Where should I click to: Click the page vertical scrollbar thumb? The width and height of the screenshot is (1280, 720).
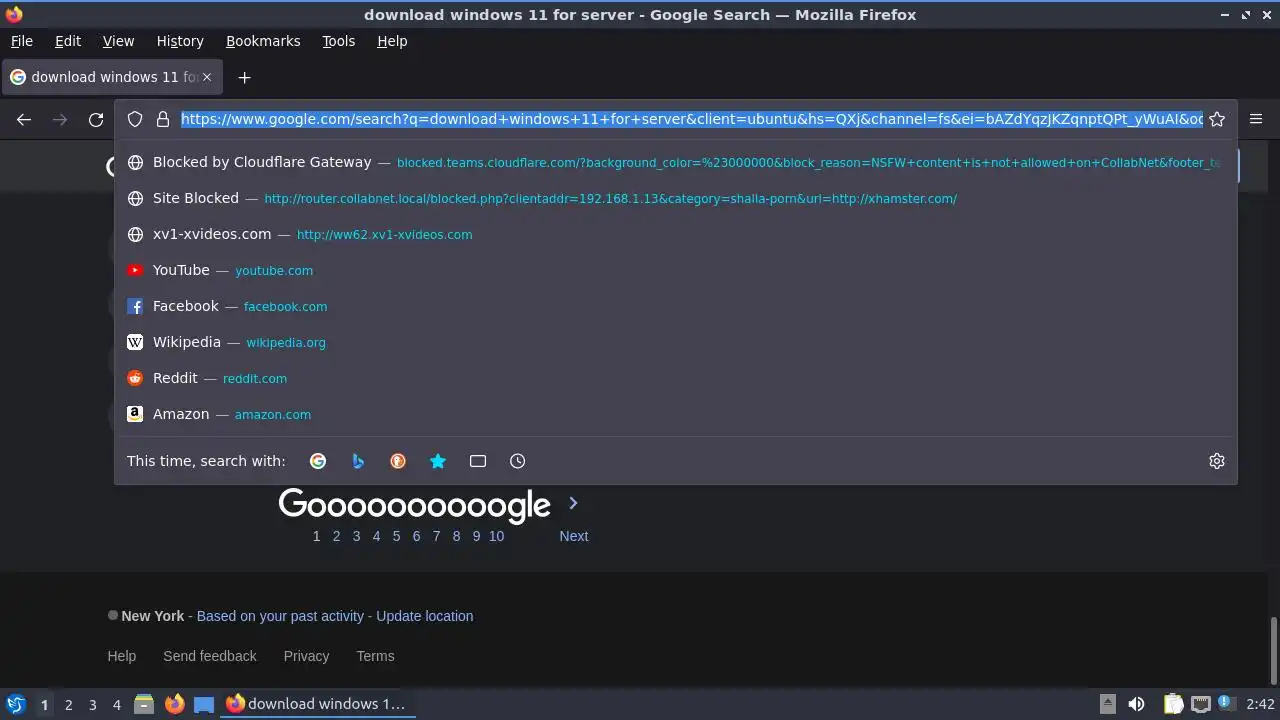click(x=1273, y=650)
